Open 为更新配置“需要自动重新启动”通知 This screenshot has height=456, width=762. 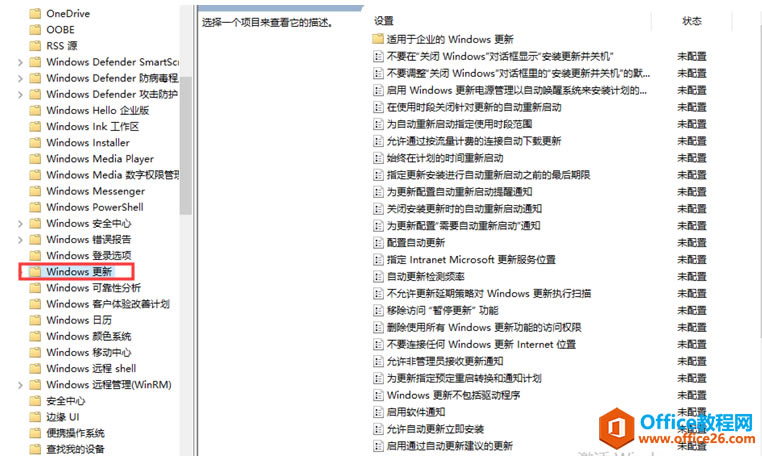click(x=463, y=226)
